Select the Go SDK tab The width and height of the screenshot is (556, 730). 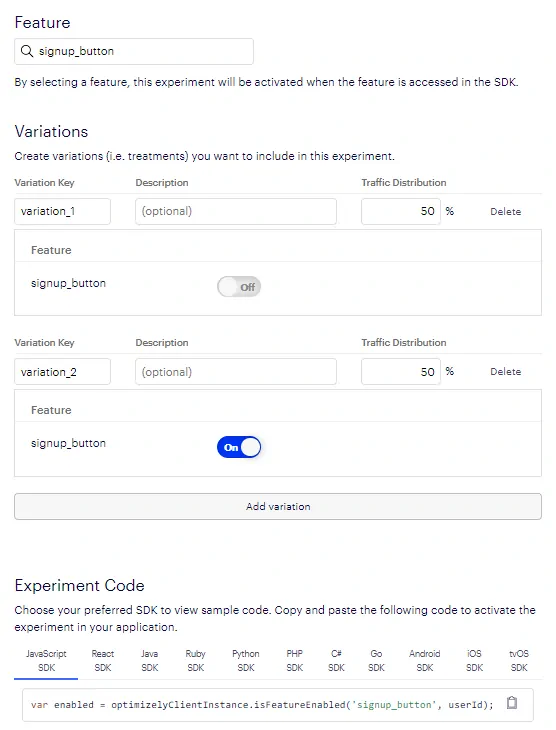pyautogui.click(x=376, y=661)
